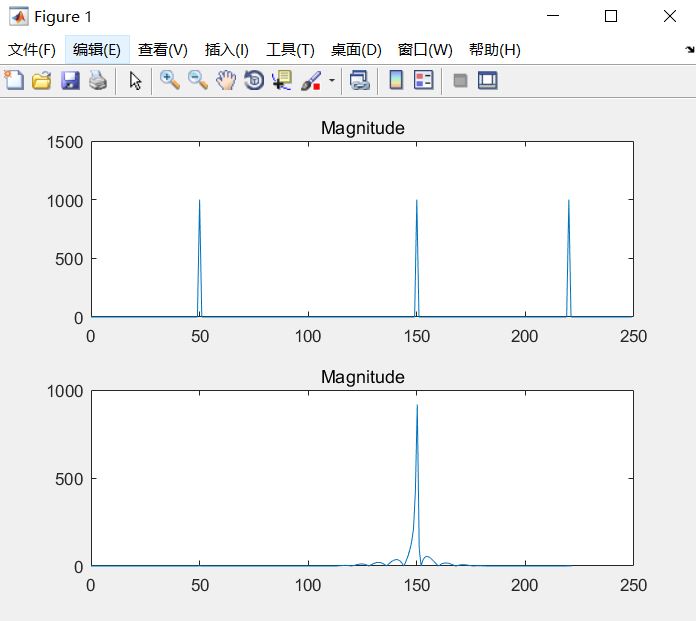
Task: Open the 编辑(E) menu
Action: click(x=97, y=50)
